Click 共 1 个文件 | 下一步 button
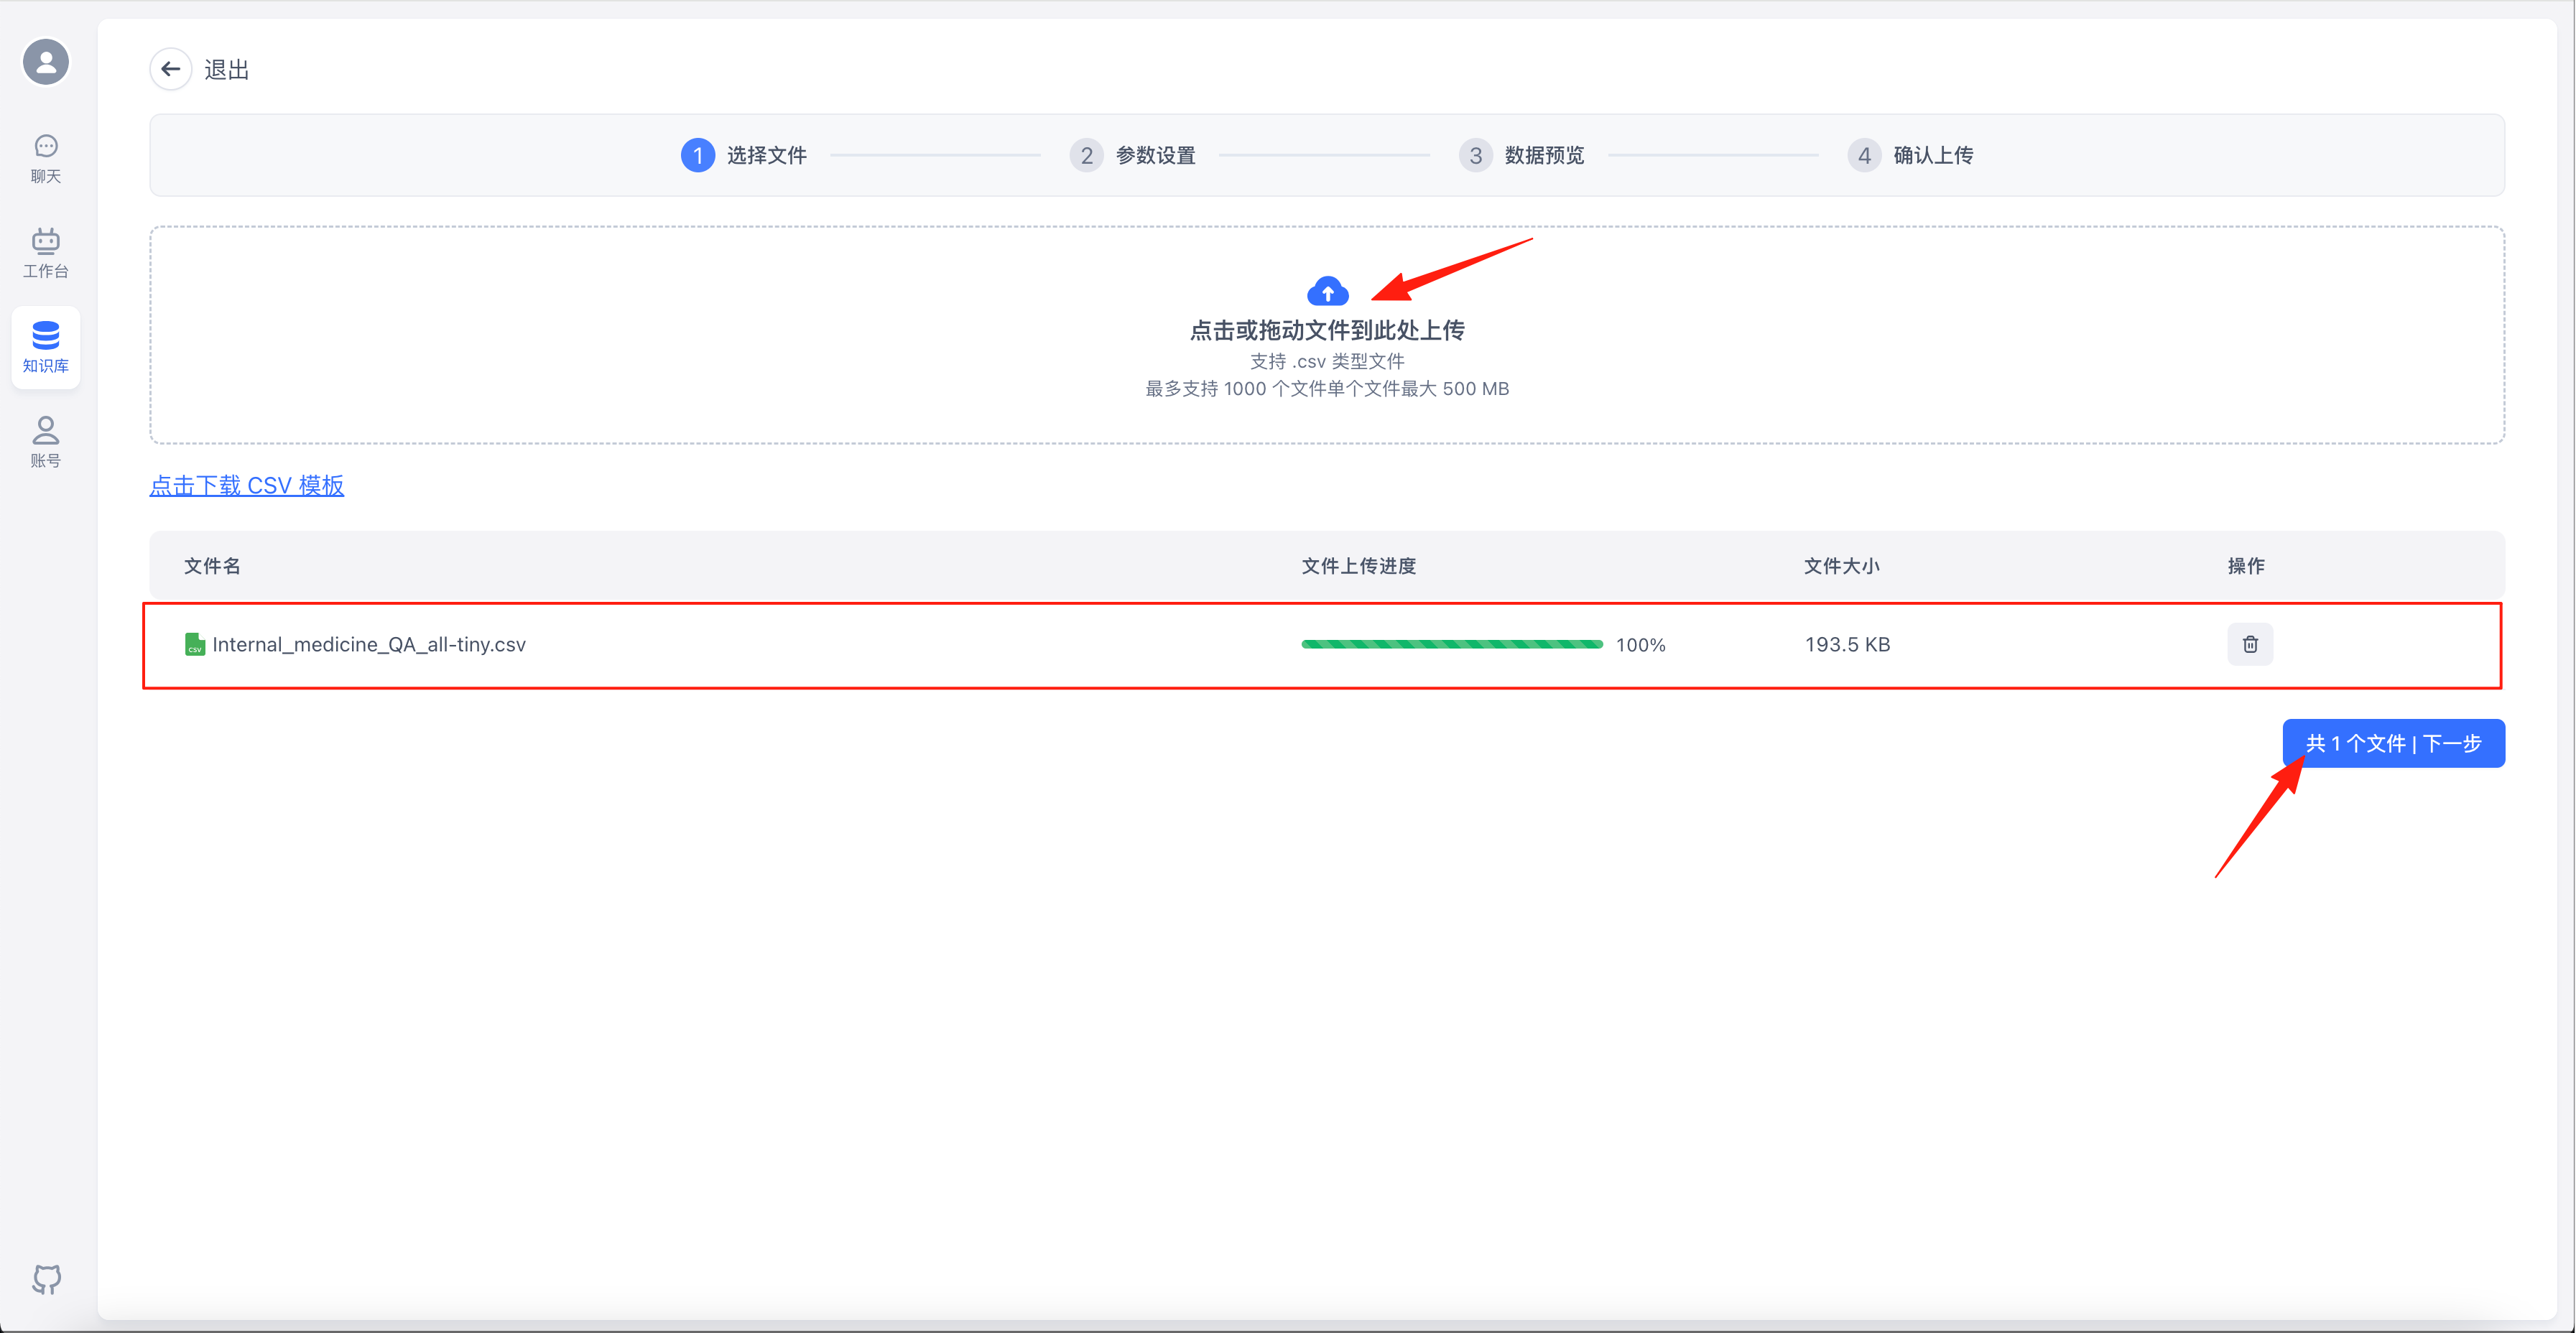 (2393, 743)
